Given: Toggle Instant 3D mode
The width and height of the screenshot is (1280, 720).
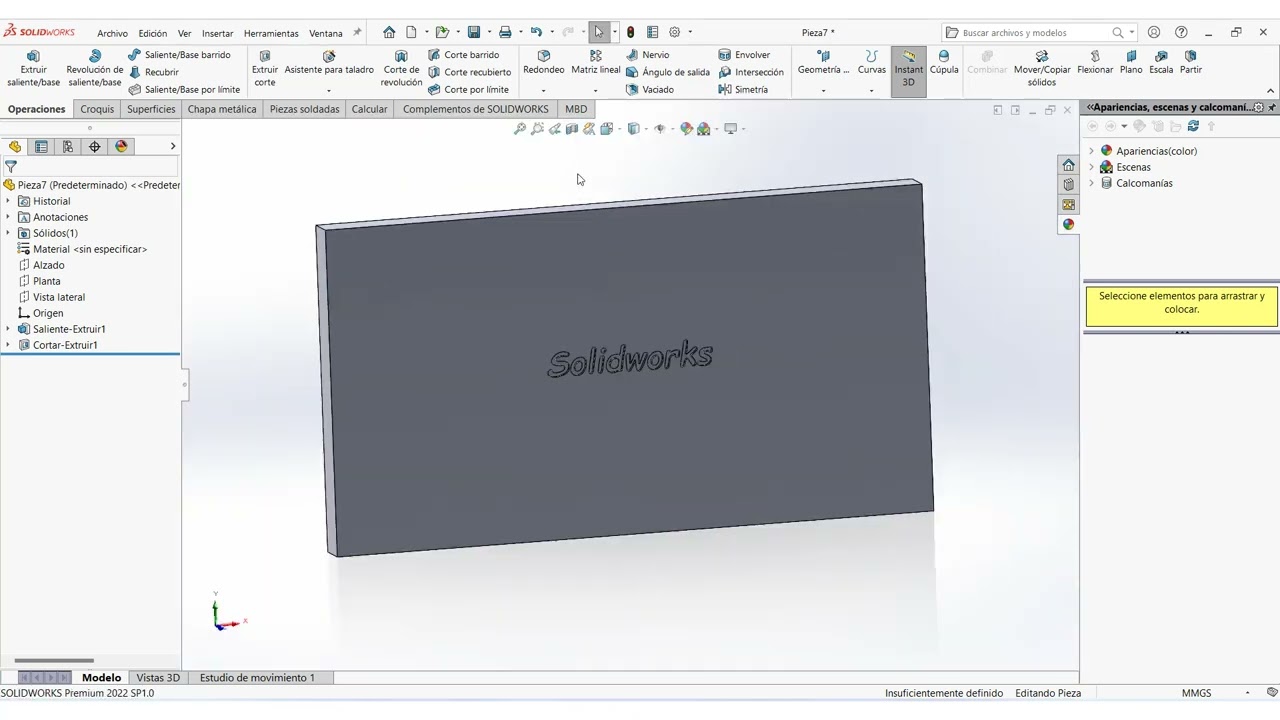Looking at the screenshot, I should [908, 69].
